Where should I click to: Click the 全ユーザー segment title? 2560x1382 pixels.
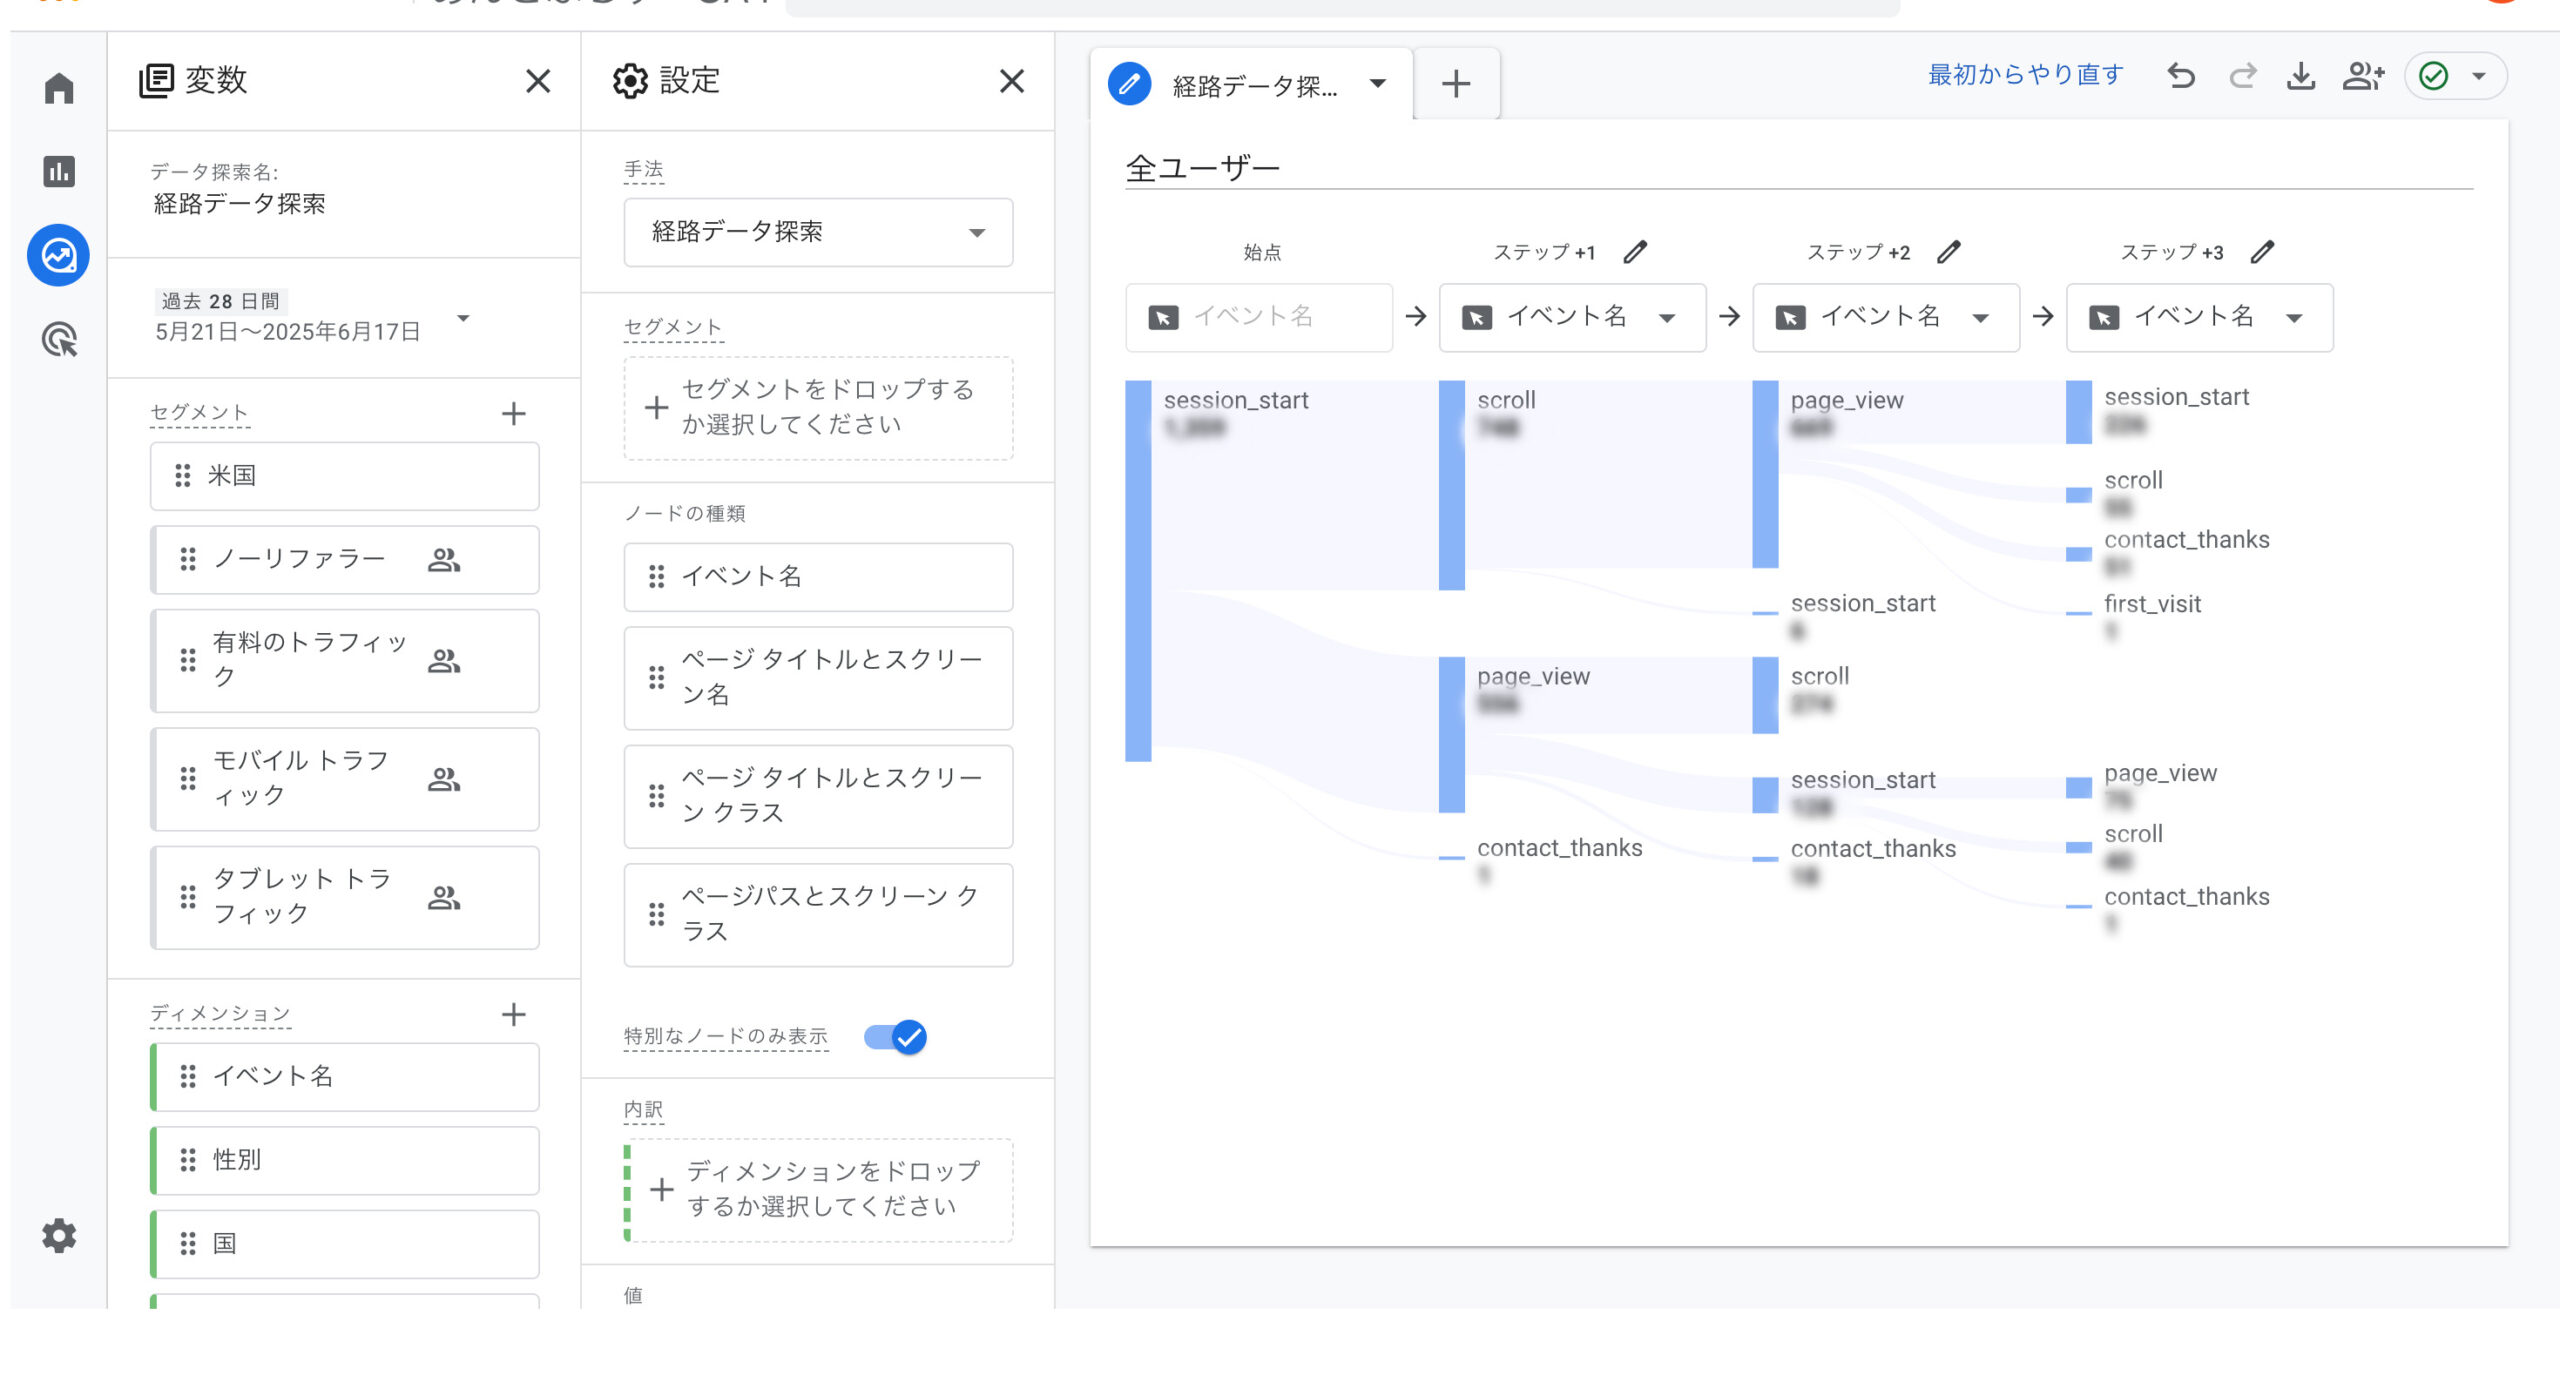[x=1203, y=168]
